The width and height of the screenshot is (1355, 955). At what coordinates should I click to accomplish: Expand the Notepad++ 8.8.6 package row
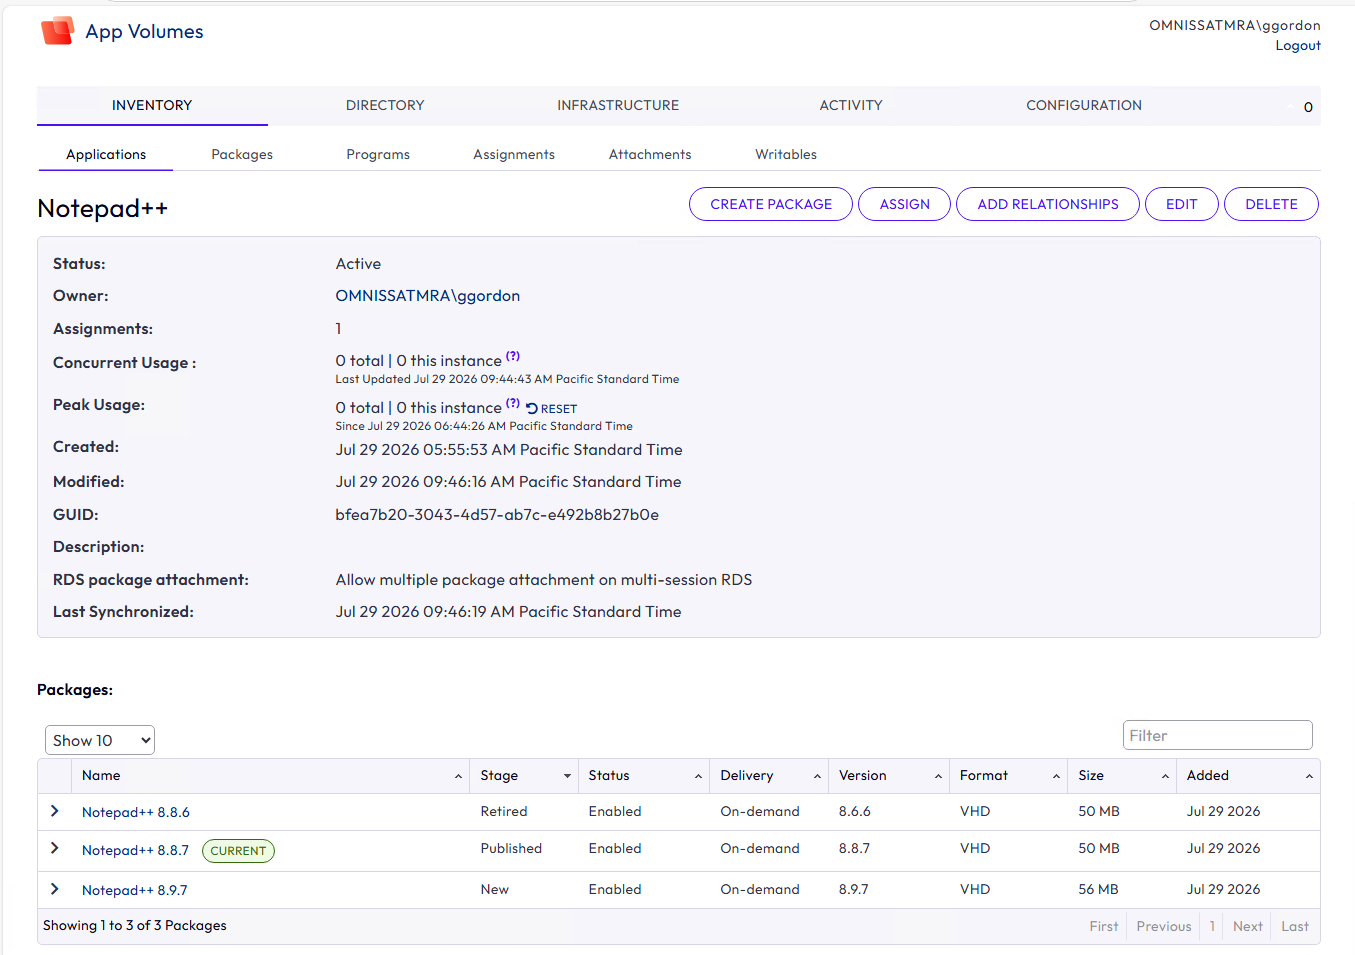click(55, 811)
